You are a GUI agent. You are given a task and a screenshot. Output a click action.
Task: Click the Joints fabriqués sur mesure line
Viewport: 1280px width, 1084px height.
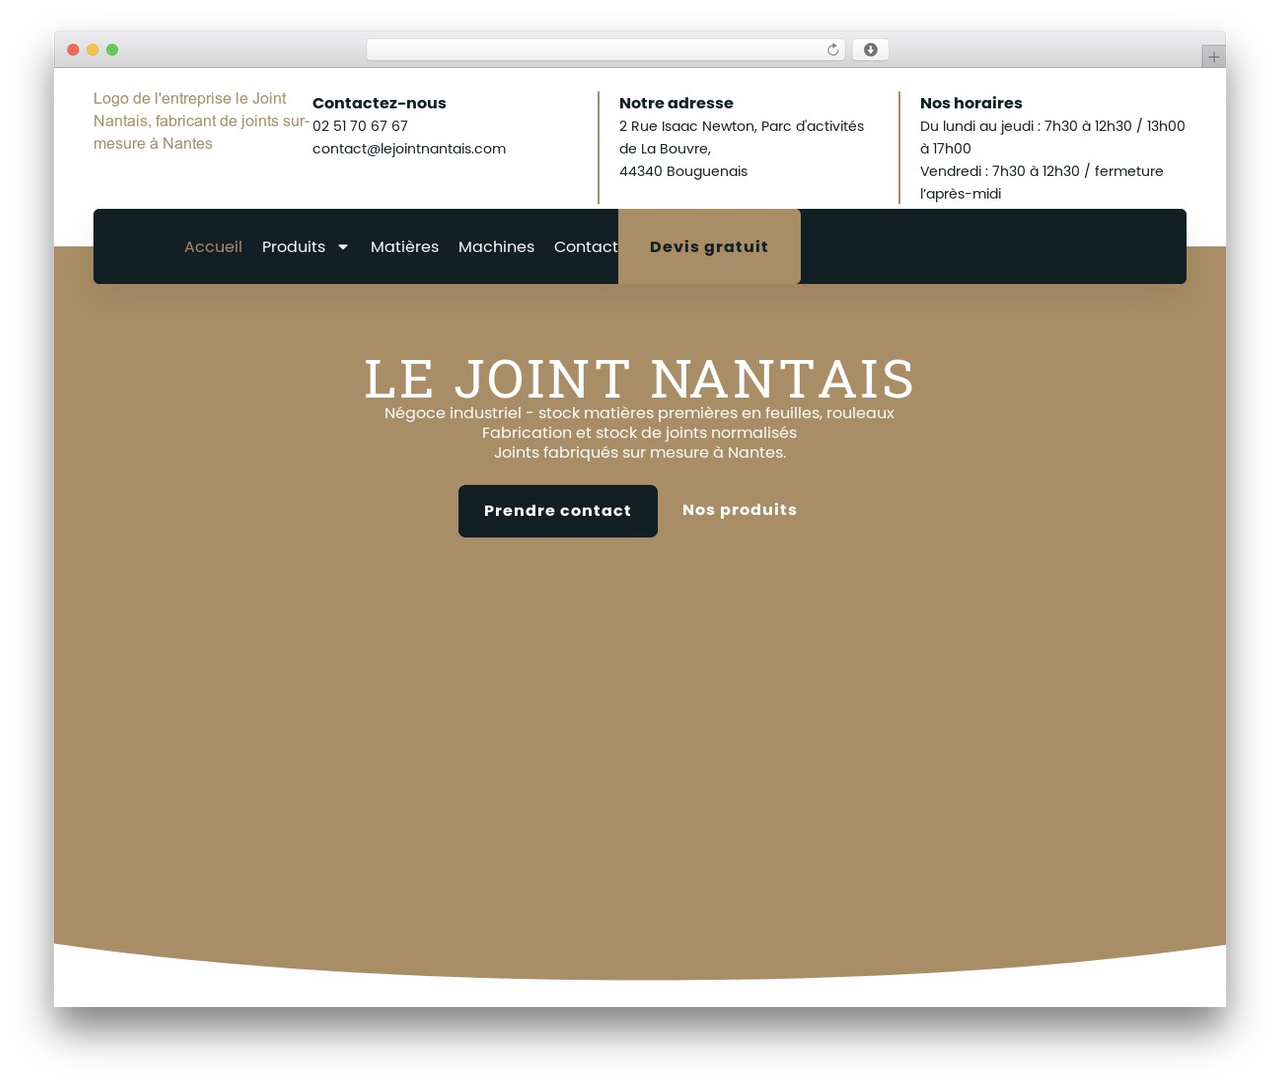pos(640,453)
